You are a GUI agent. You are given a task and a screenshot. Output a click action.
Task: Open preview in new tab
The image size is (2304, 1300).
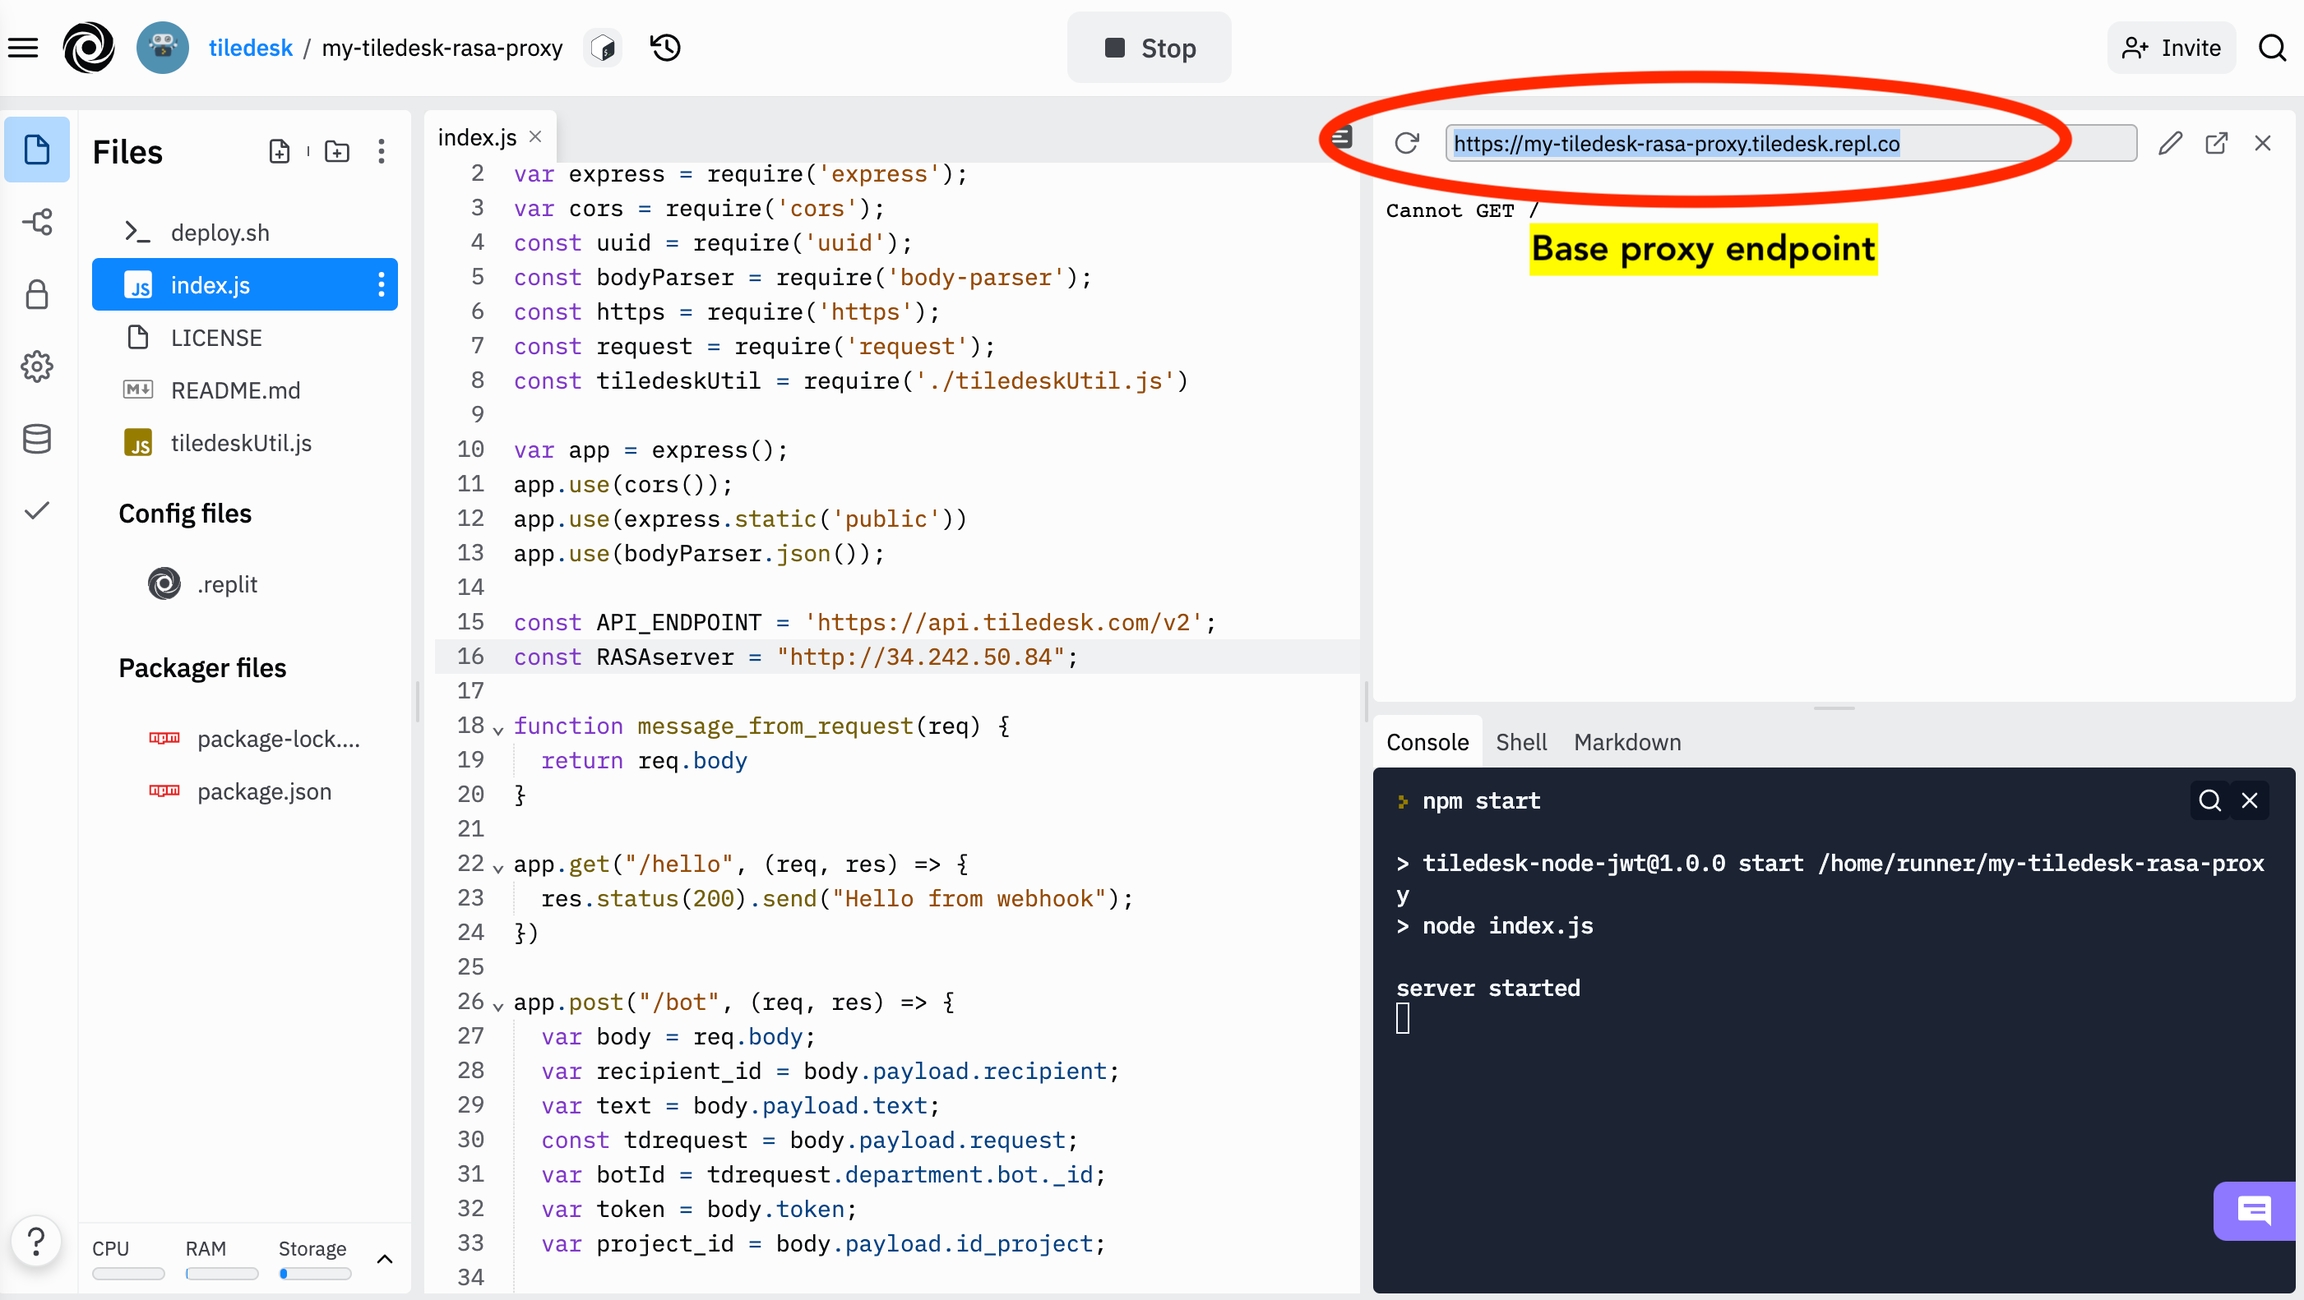click(2216, 143)
